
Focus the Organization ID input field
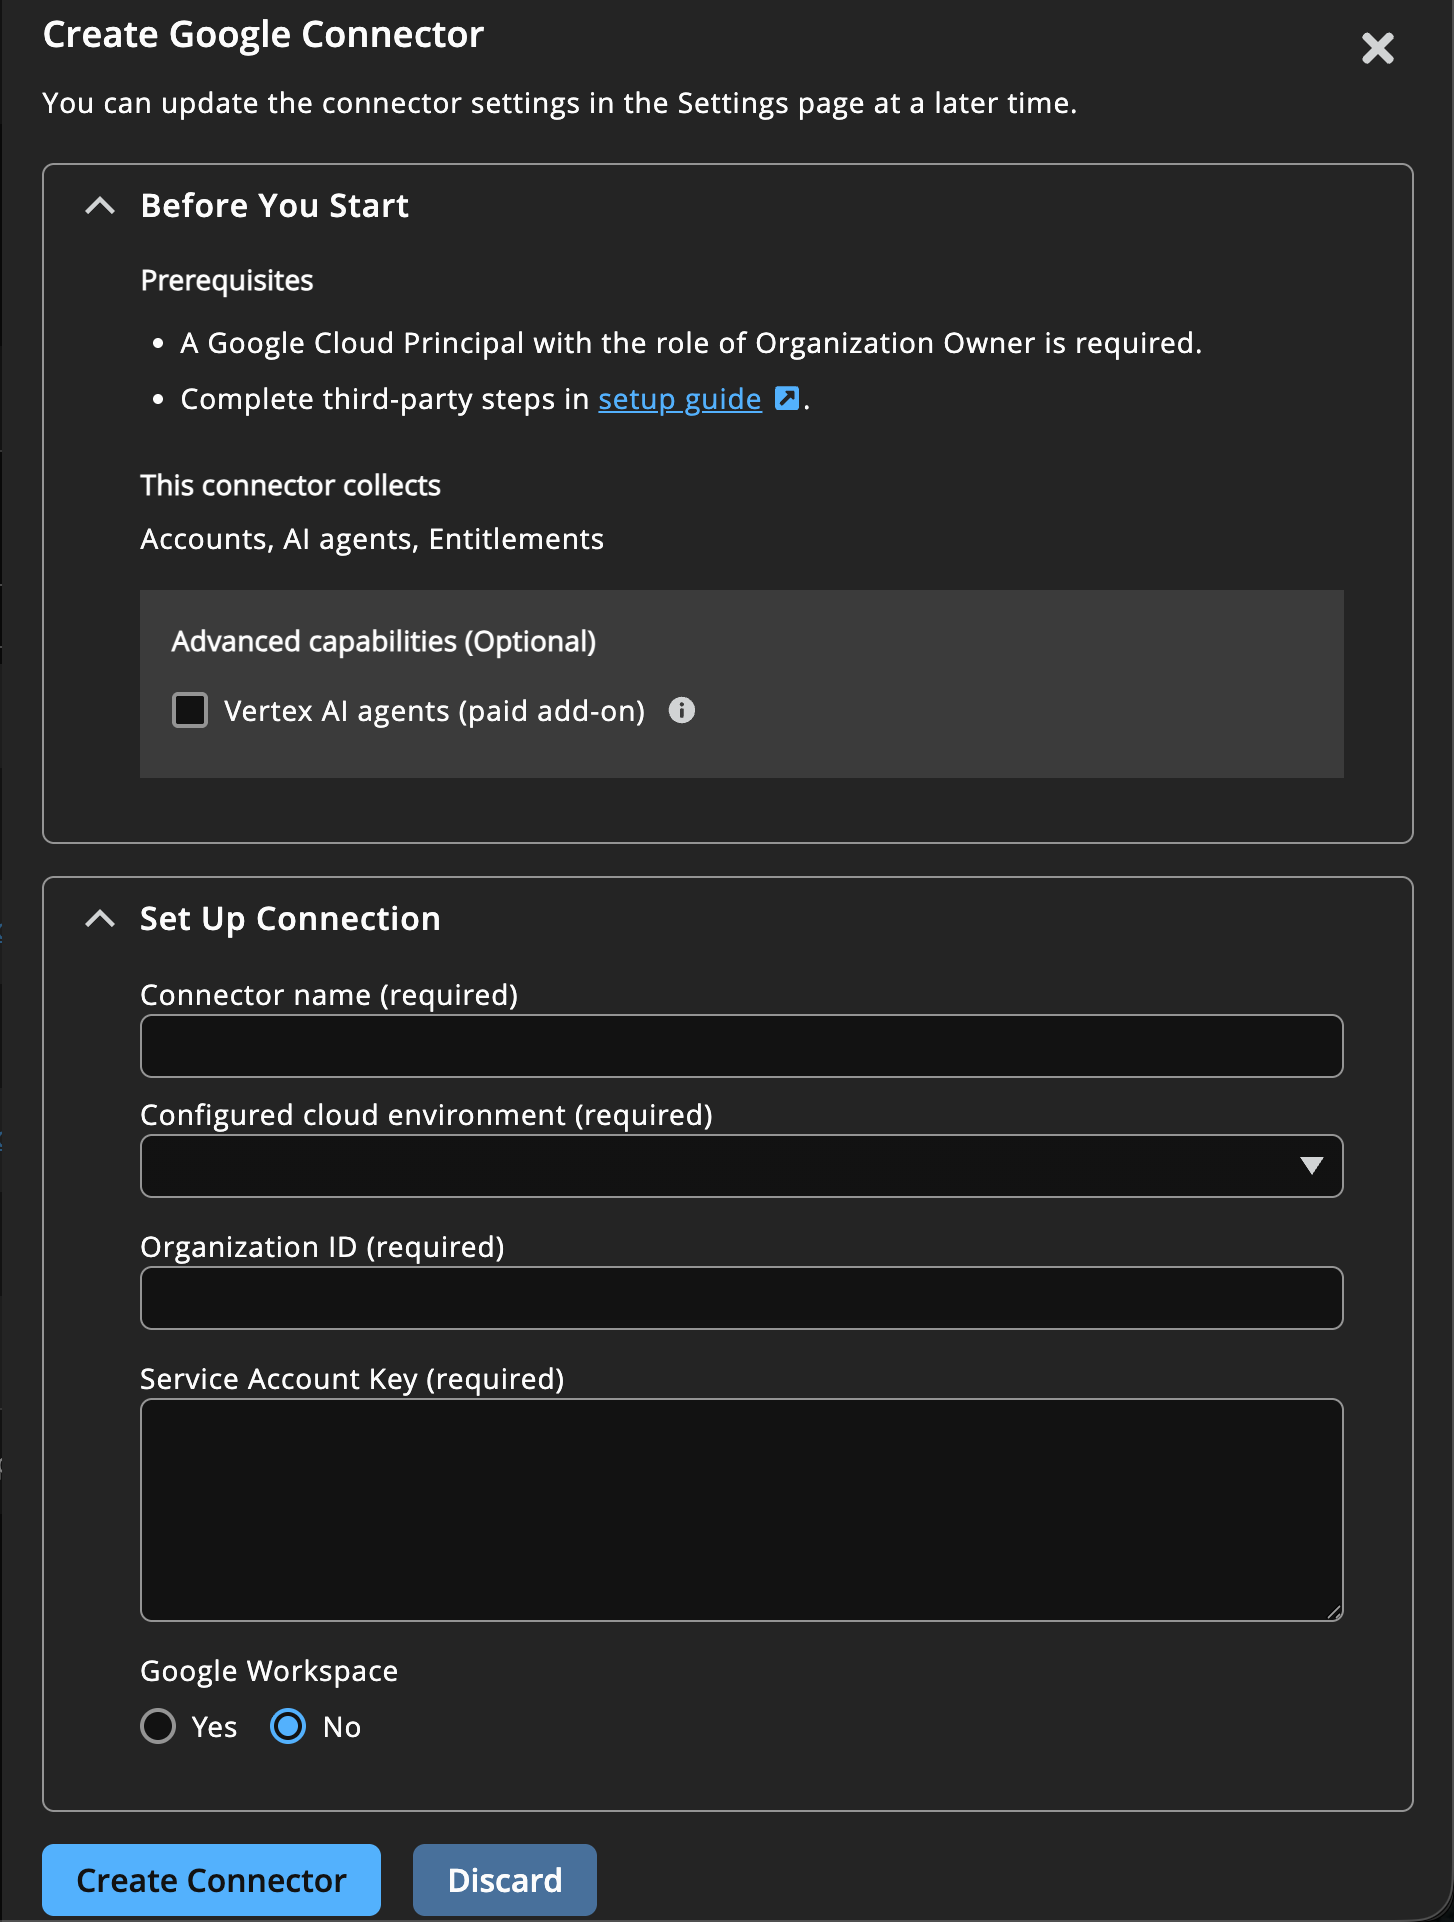[x=741, y=1298]
